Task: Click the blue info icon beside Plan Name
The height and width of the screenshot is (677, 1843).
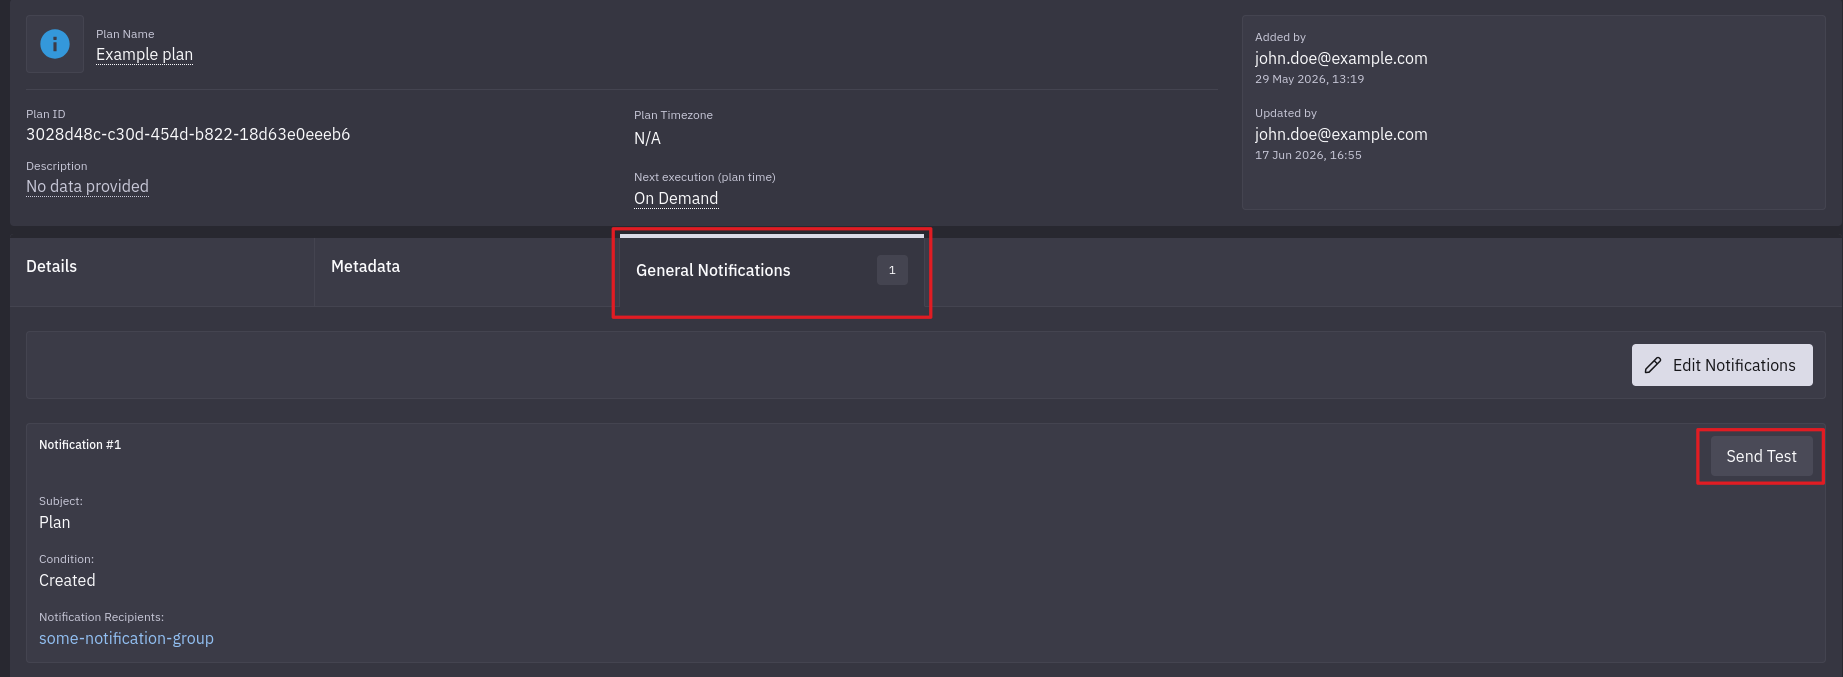Action: click(55, 44)
